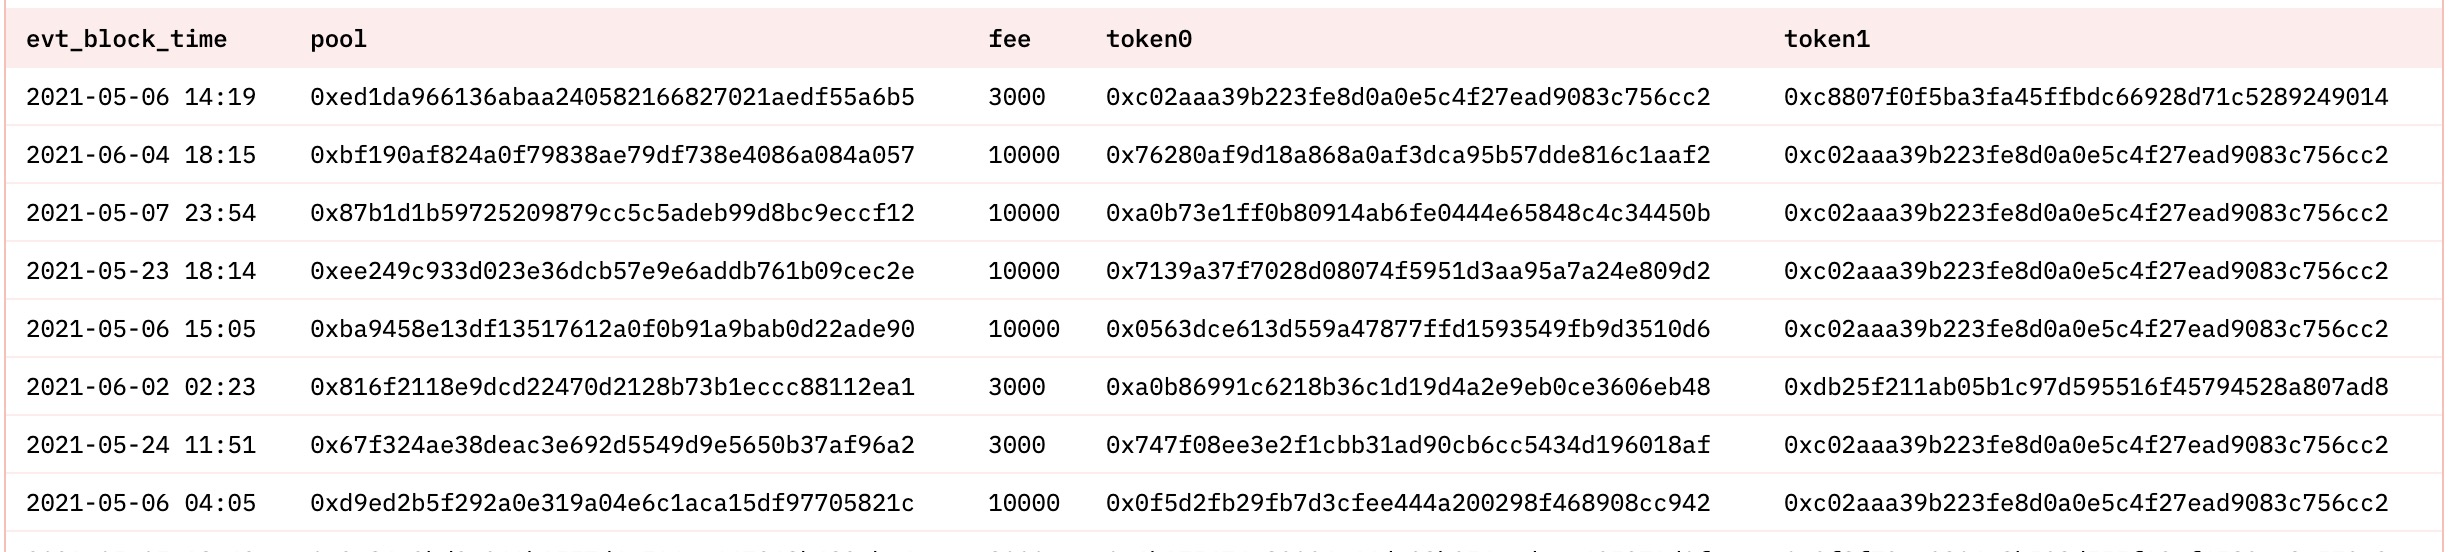Click timestamp 2021-05-24 11:51
Viewport: 2456px width, 552px height.
tap(141, 445)
